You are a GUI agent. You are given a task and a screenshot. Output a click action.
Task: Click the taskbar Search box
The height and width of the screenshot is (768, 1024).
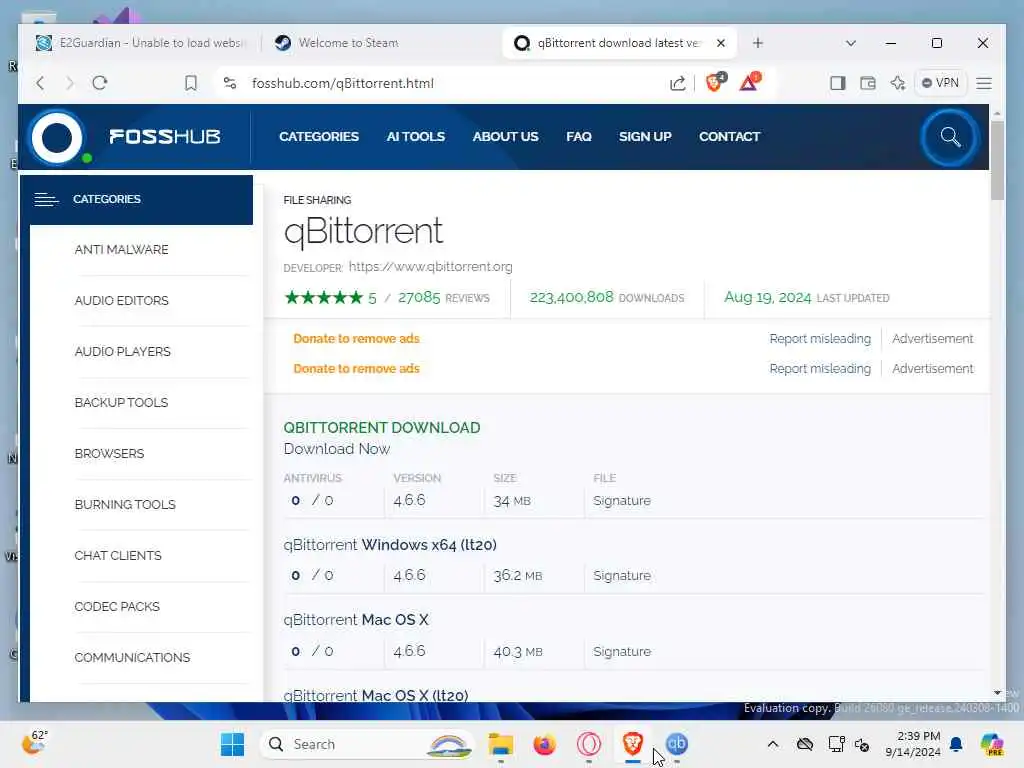pyautogui.click(x=367, y=744)
